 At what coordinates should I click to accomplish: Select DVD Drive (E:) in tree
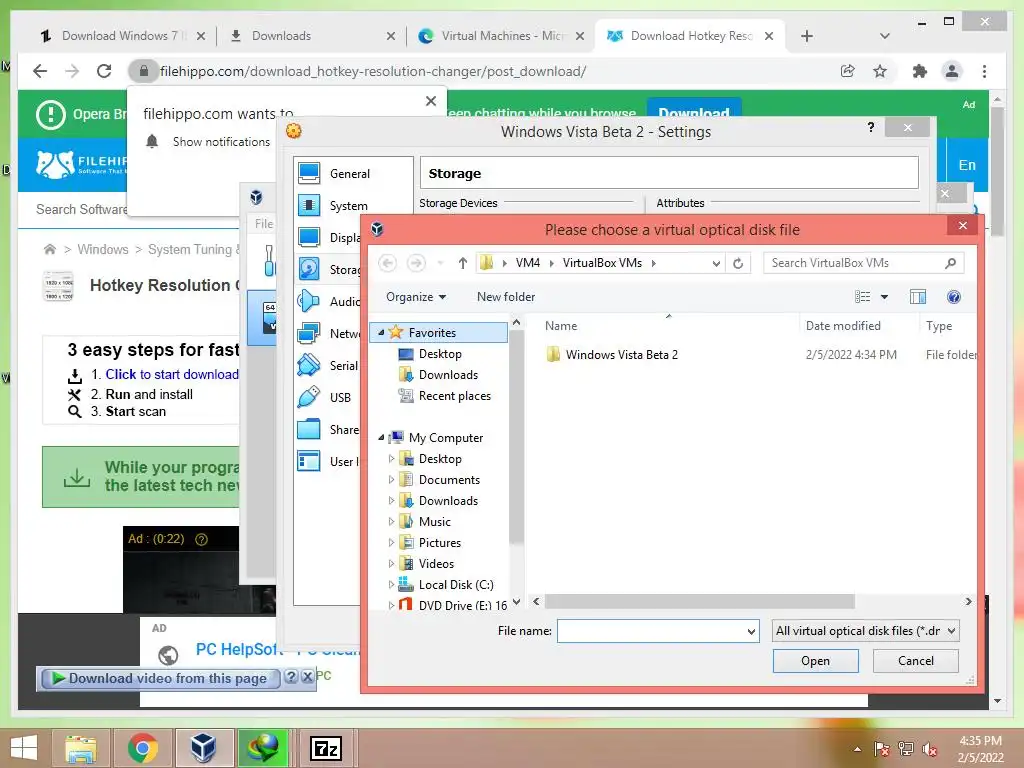point(462,605)
